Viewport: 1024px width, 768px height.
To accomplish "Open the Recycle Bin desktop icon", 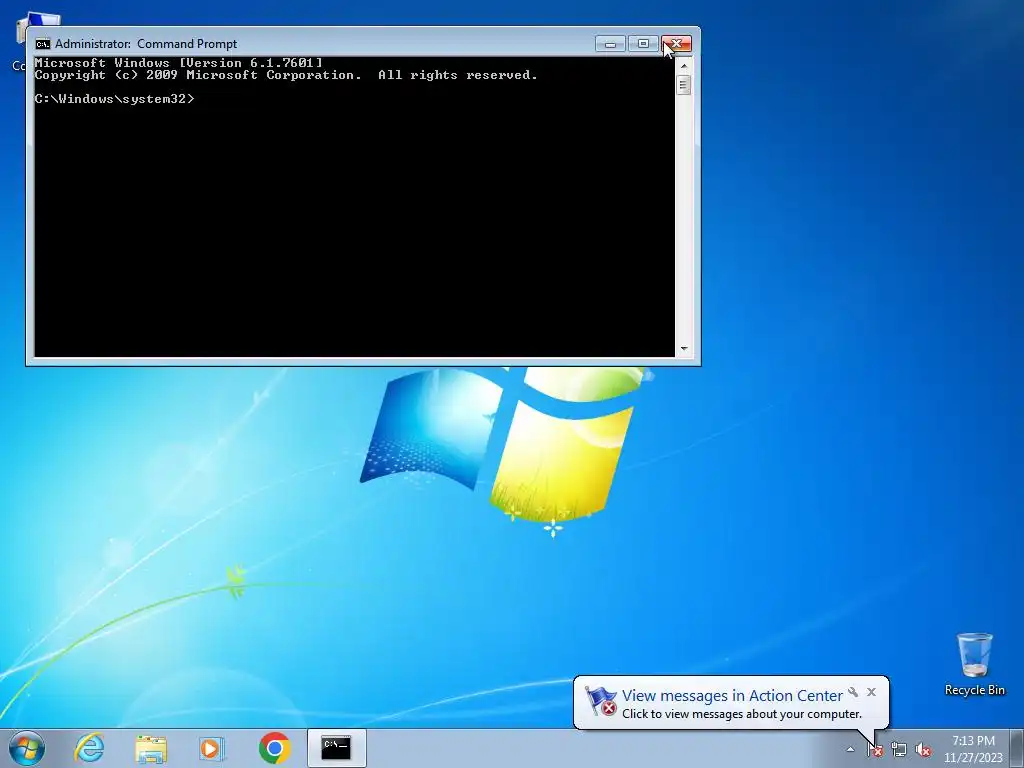I will pyautogui.click(x=974, y=664).
